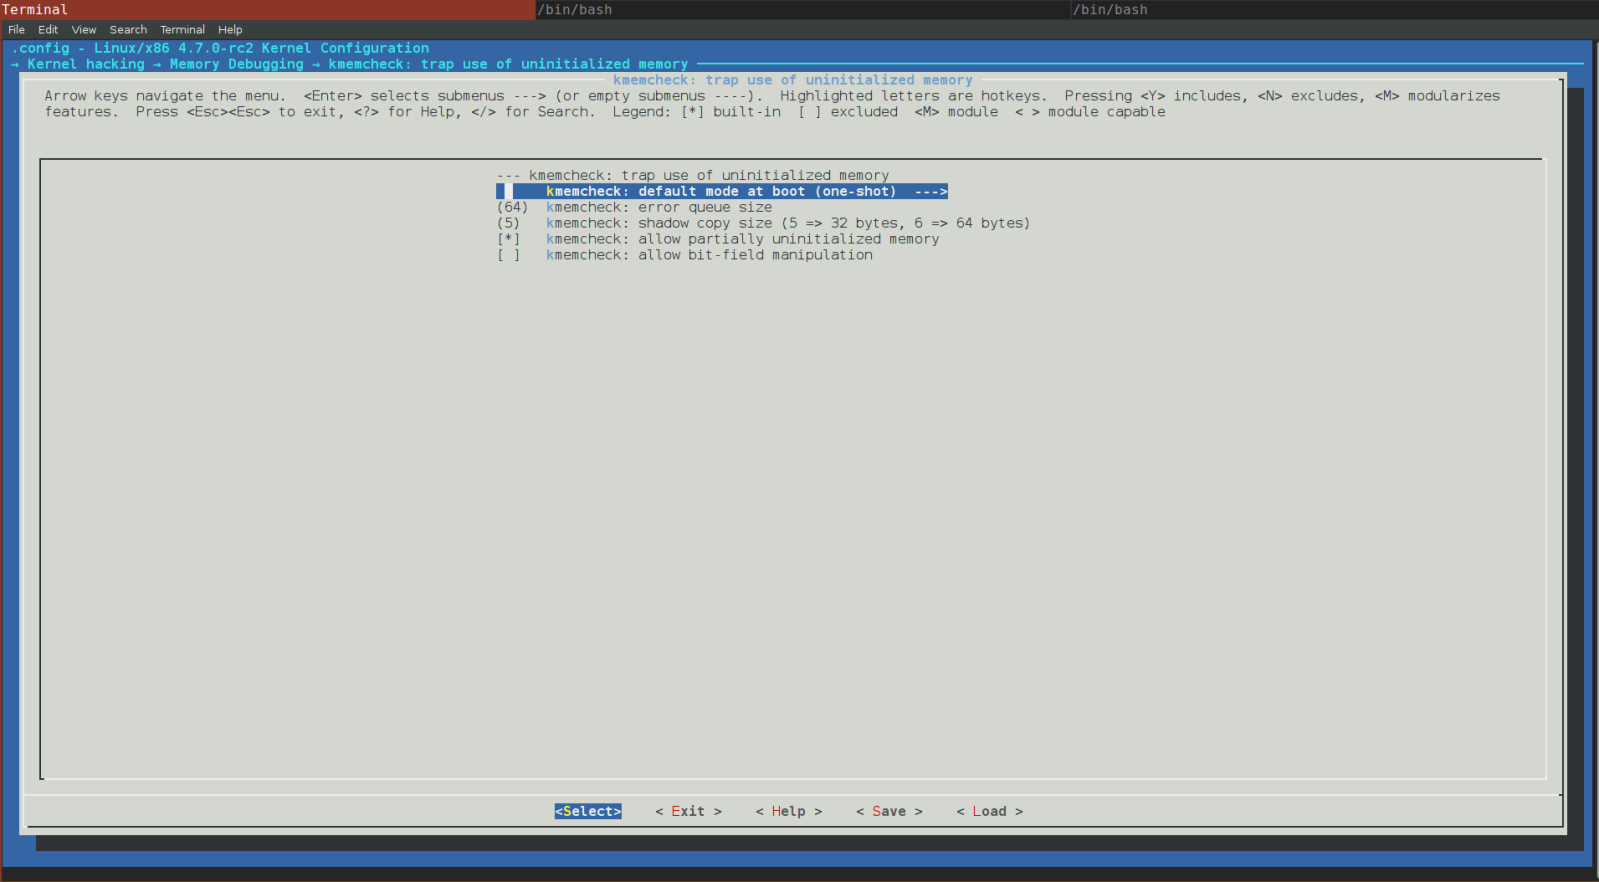Toggle allow partially uninitialized memory checkbox
1599x882 pixels.
click(509, 240)
